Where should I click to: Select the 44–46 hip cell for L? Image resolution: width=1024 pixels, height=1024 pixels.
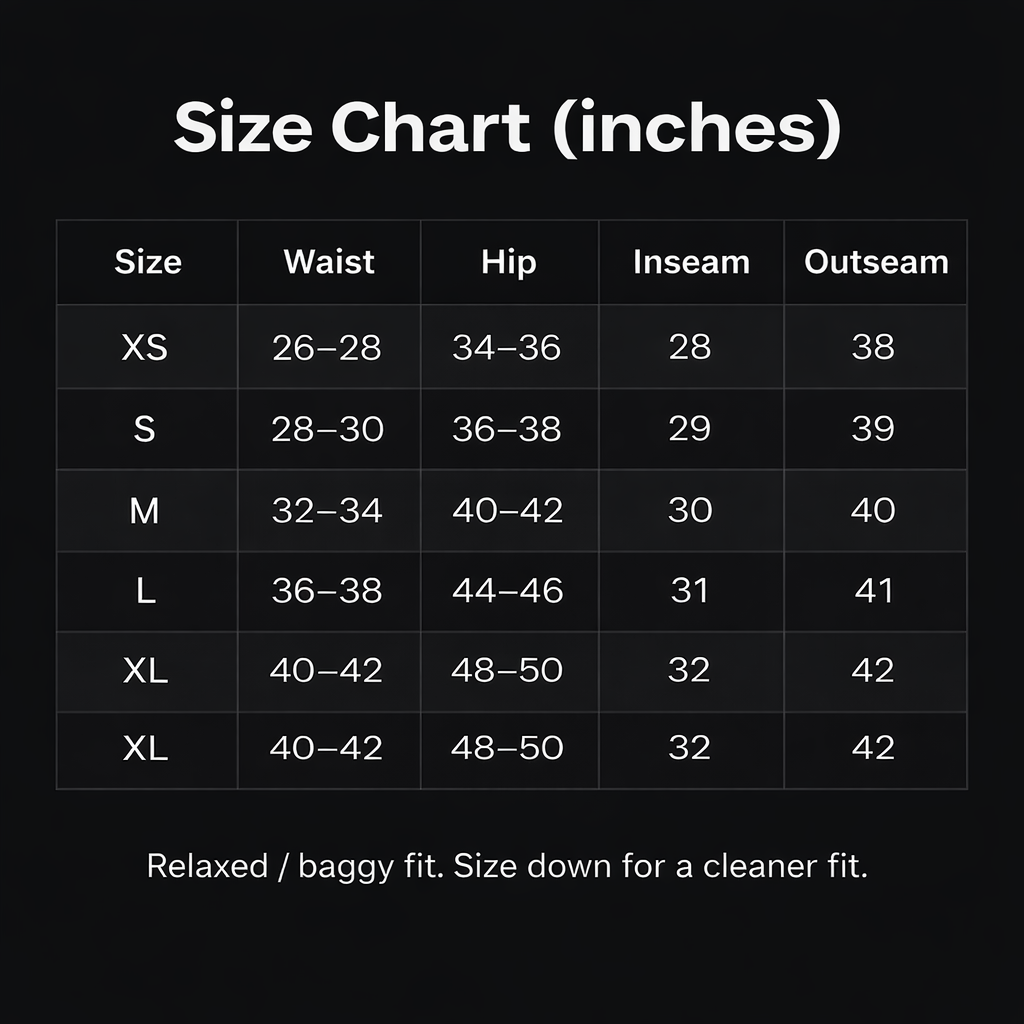(507, 591)
